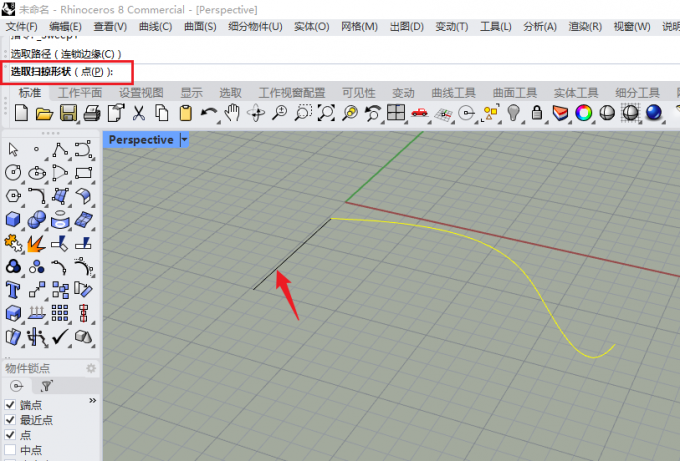Select the Polyline tool in sidebar
The width and height of the screenshot is (680, 461).
60,150
